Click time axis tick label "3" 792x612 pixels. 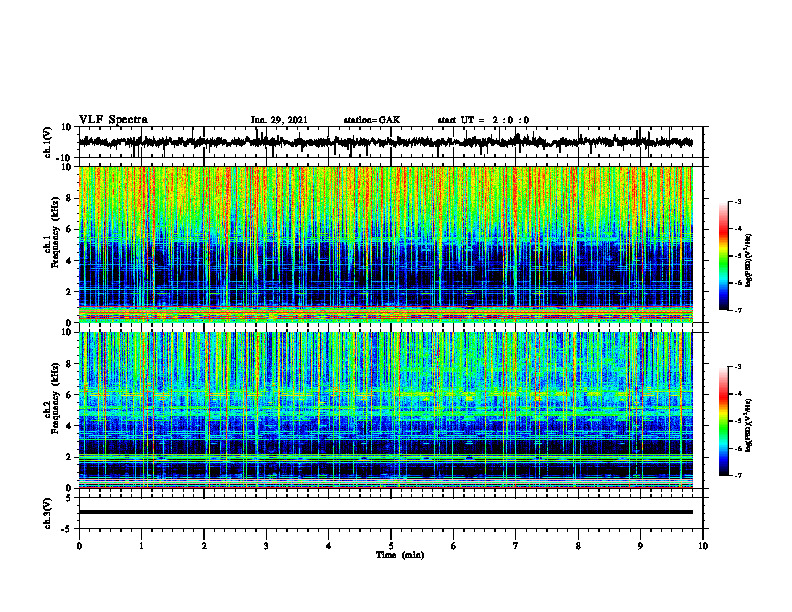coord(266,546)
